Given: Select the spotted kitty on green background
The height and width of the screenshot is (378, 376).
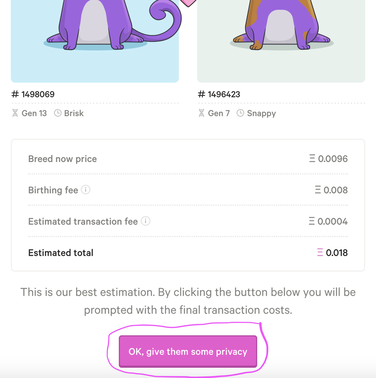Looking at the screenshot, I should (281, 41).
